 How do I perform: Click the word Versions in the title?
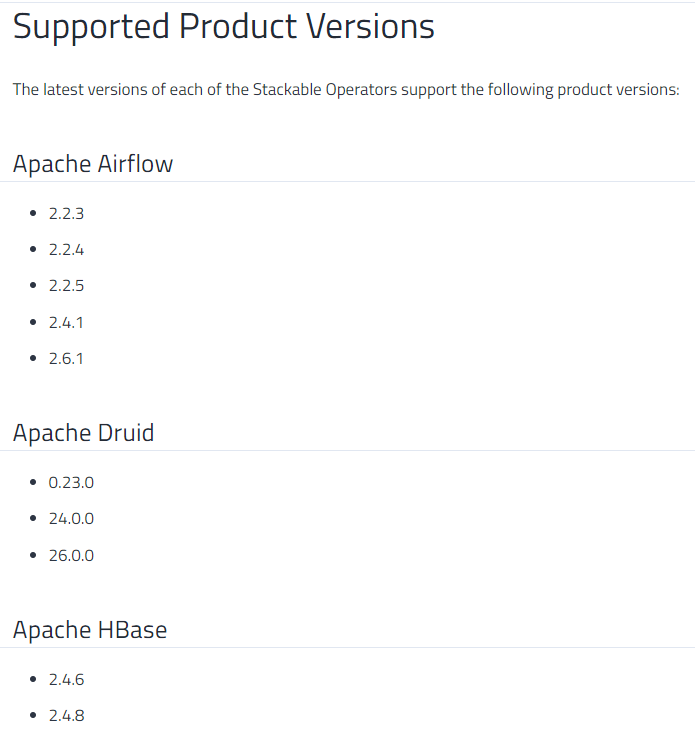coord(370,27)
